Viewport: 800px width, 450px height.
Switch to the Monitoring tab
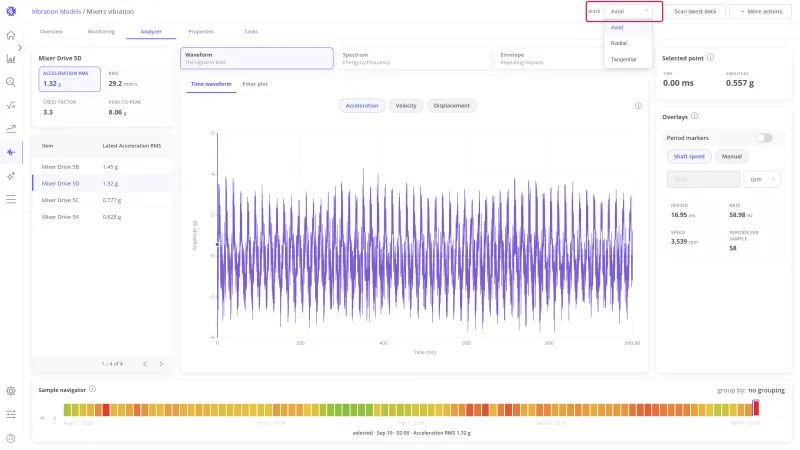[x=101, y=32]
